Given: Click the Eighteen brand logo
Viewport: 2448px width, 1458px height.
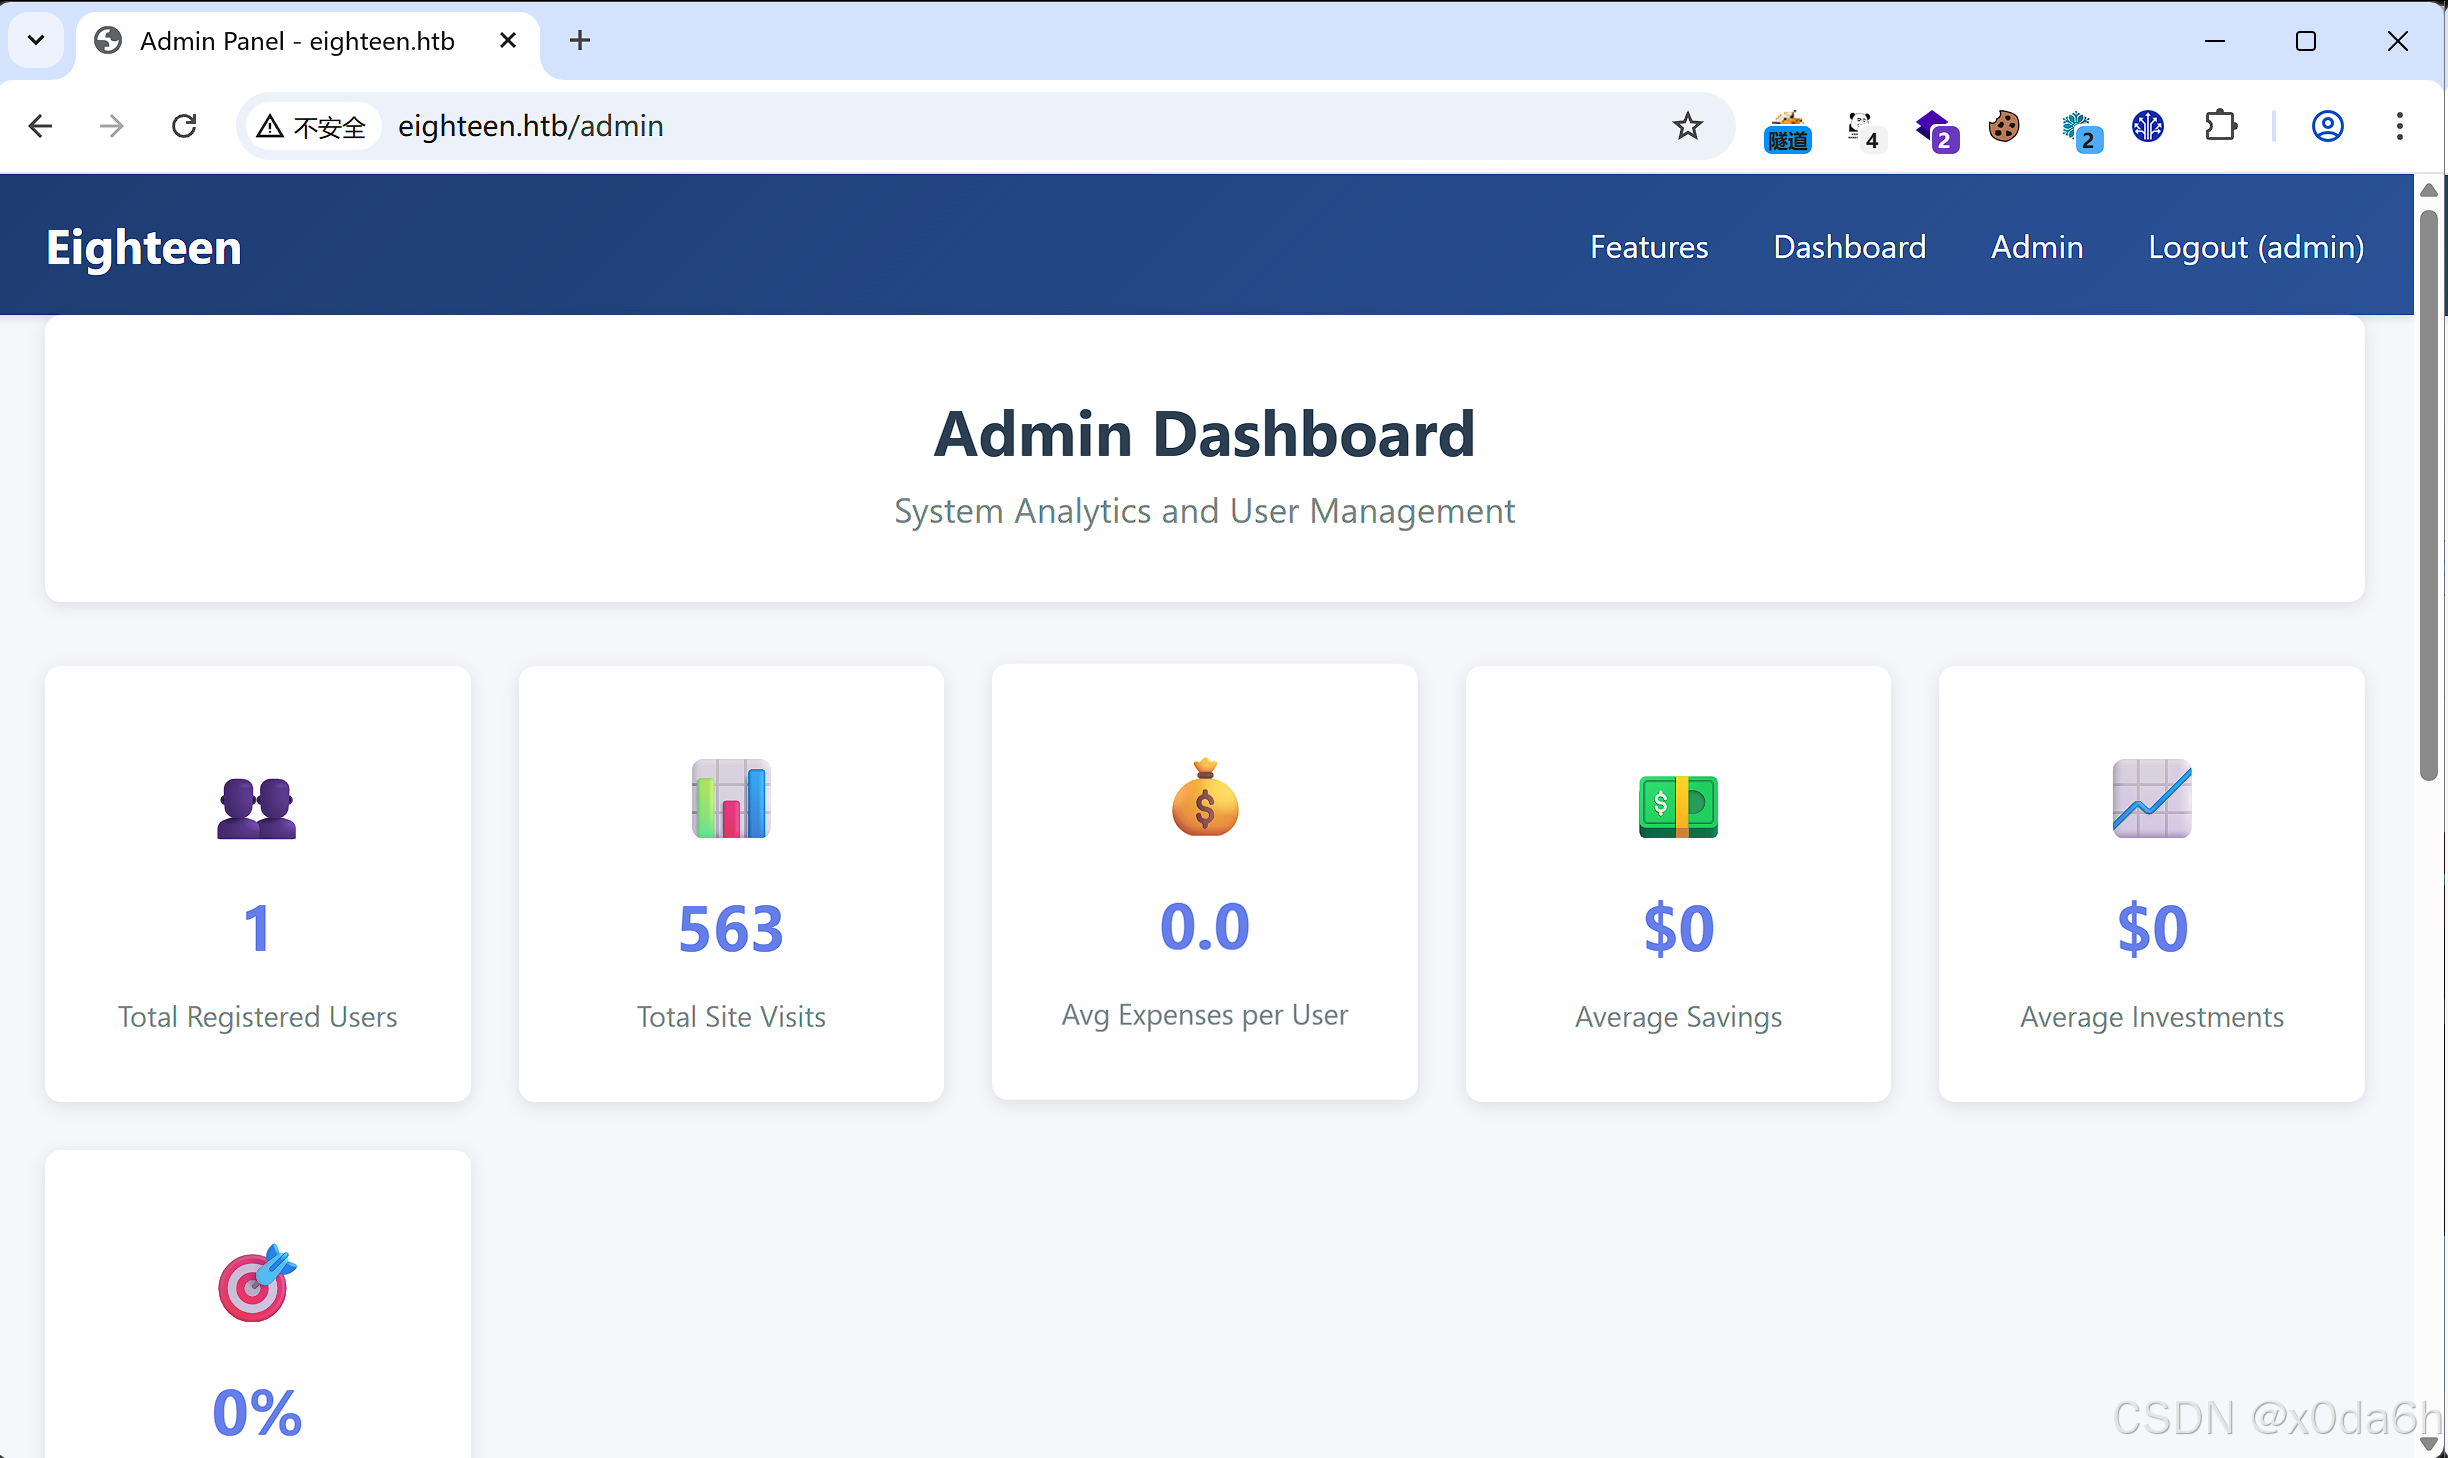Looking at the screenshot, I should tap(144, 247).
